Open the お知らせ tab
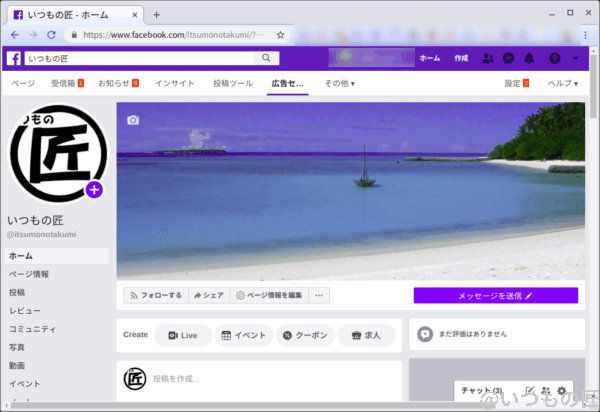Image resolution: width=600 pixels, height=412 pixels. [x=118, y=83]
